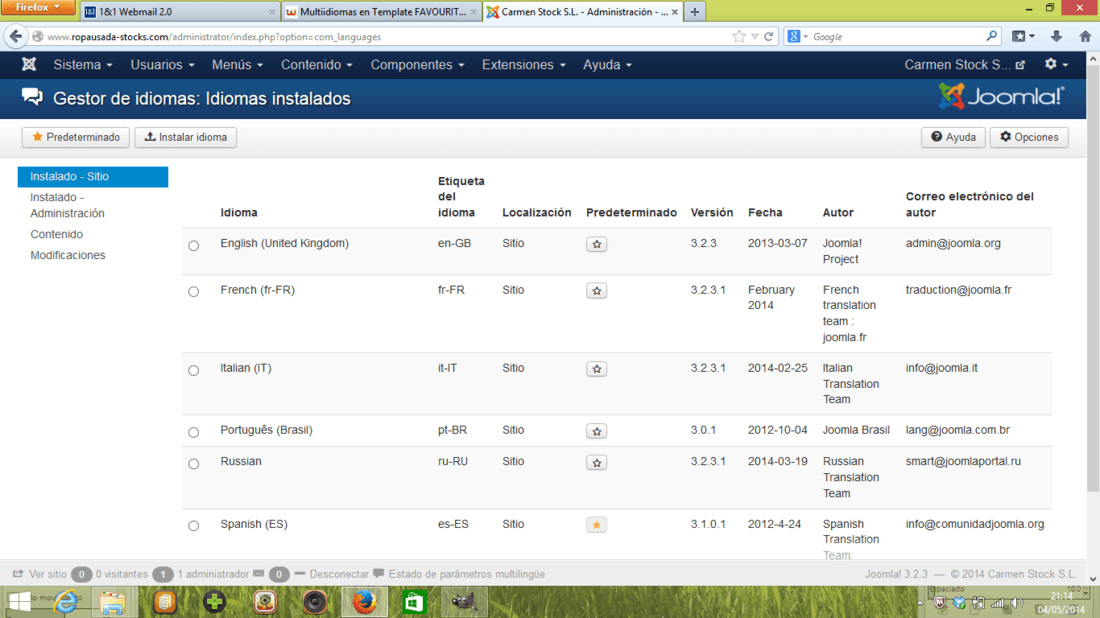This screenshot has height=618, width=1100.
Task: Open Internet Explorer from taskbar
Action: point(67,602)
